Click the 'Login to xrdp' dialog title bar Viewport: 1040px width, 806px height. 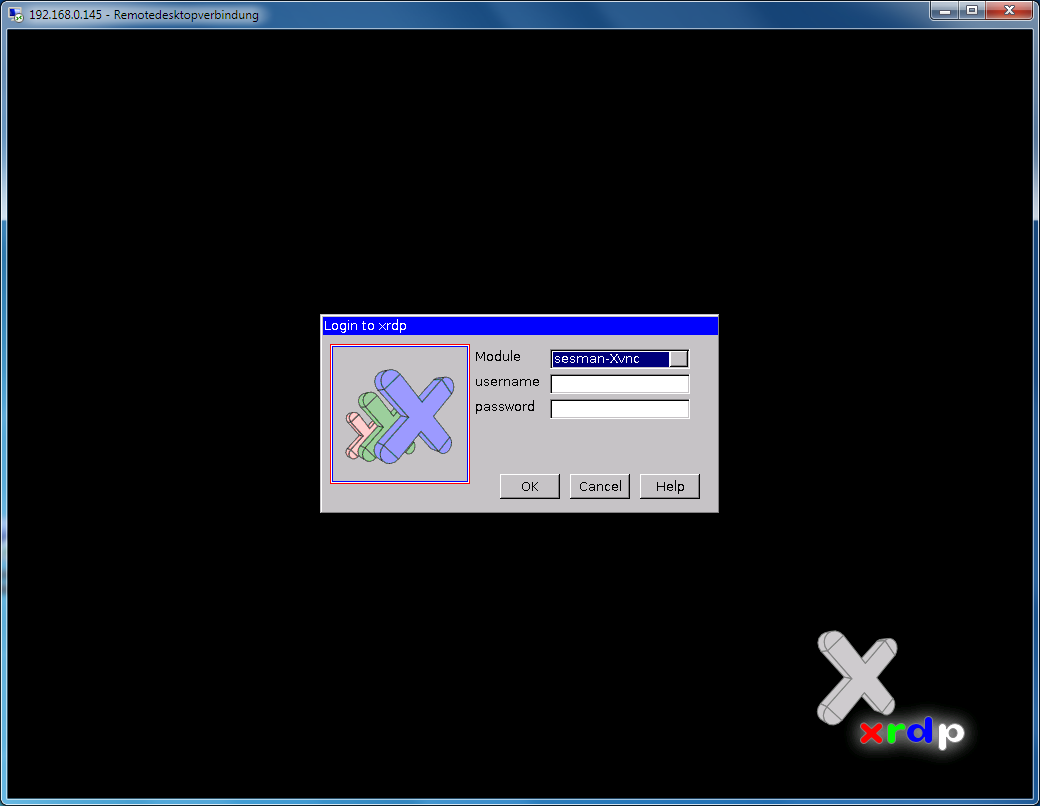click(x=519, y=326)
